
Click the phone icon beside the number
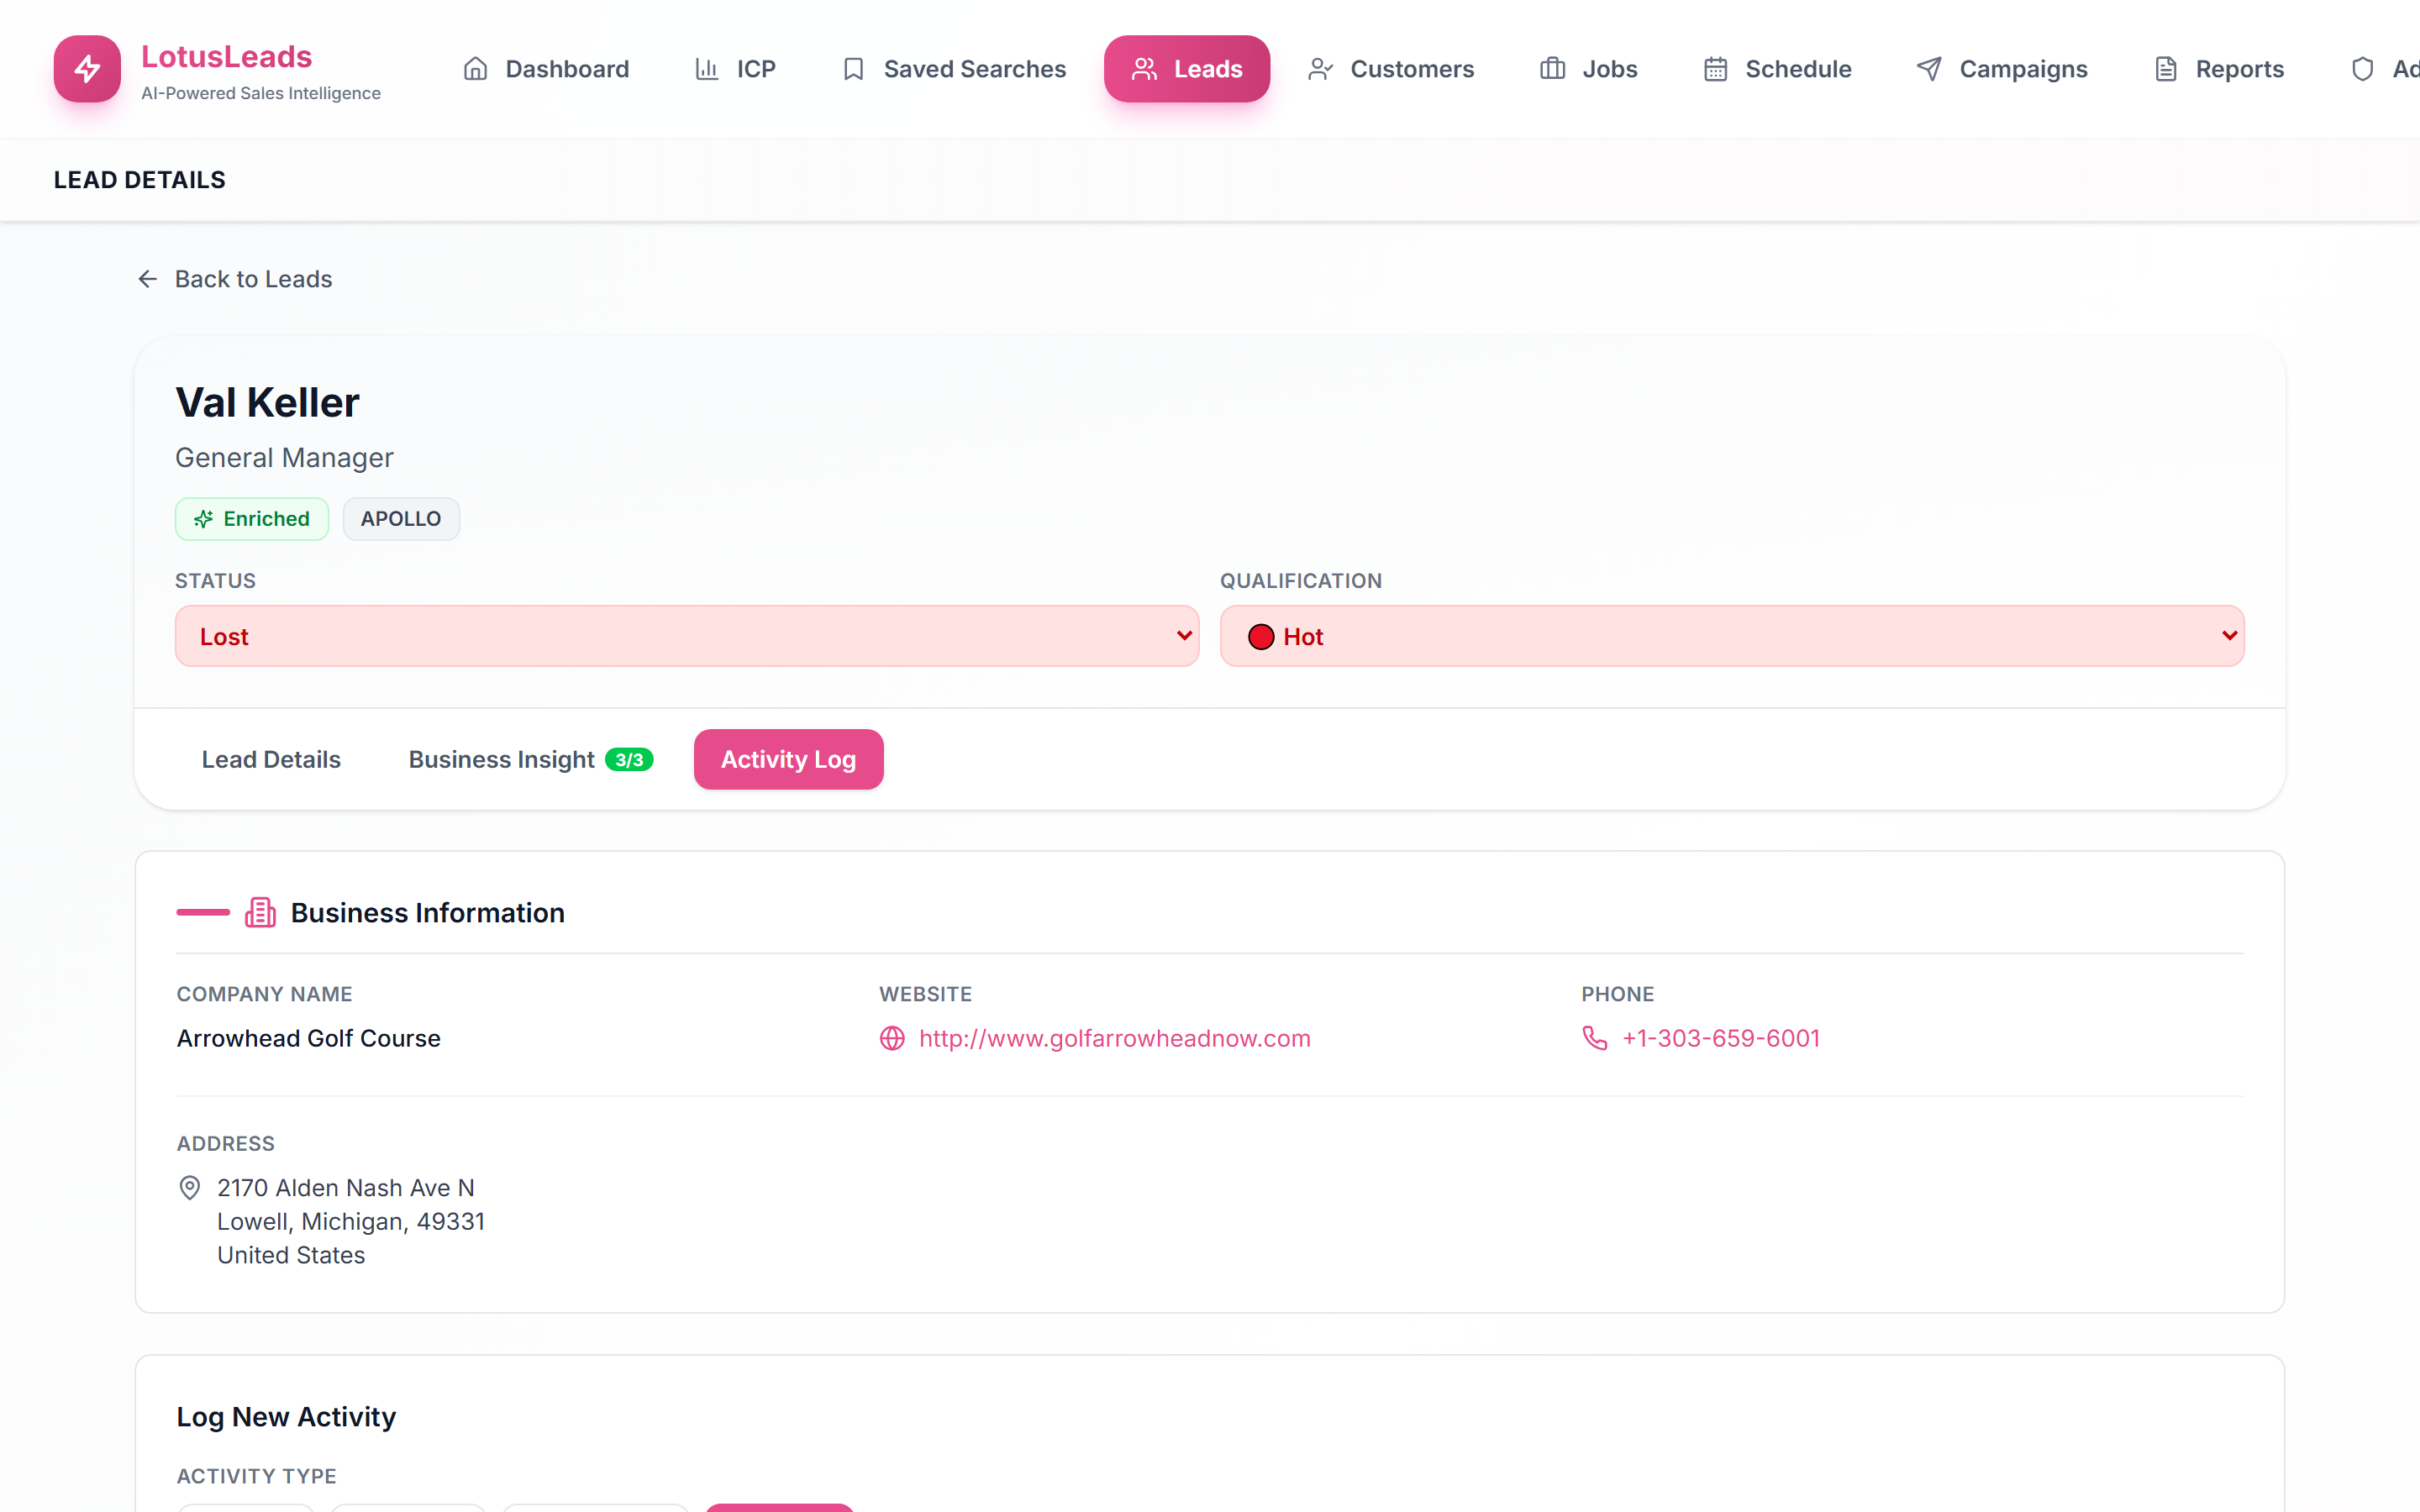coord(1595,1038)
